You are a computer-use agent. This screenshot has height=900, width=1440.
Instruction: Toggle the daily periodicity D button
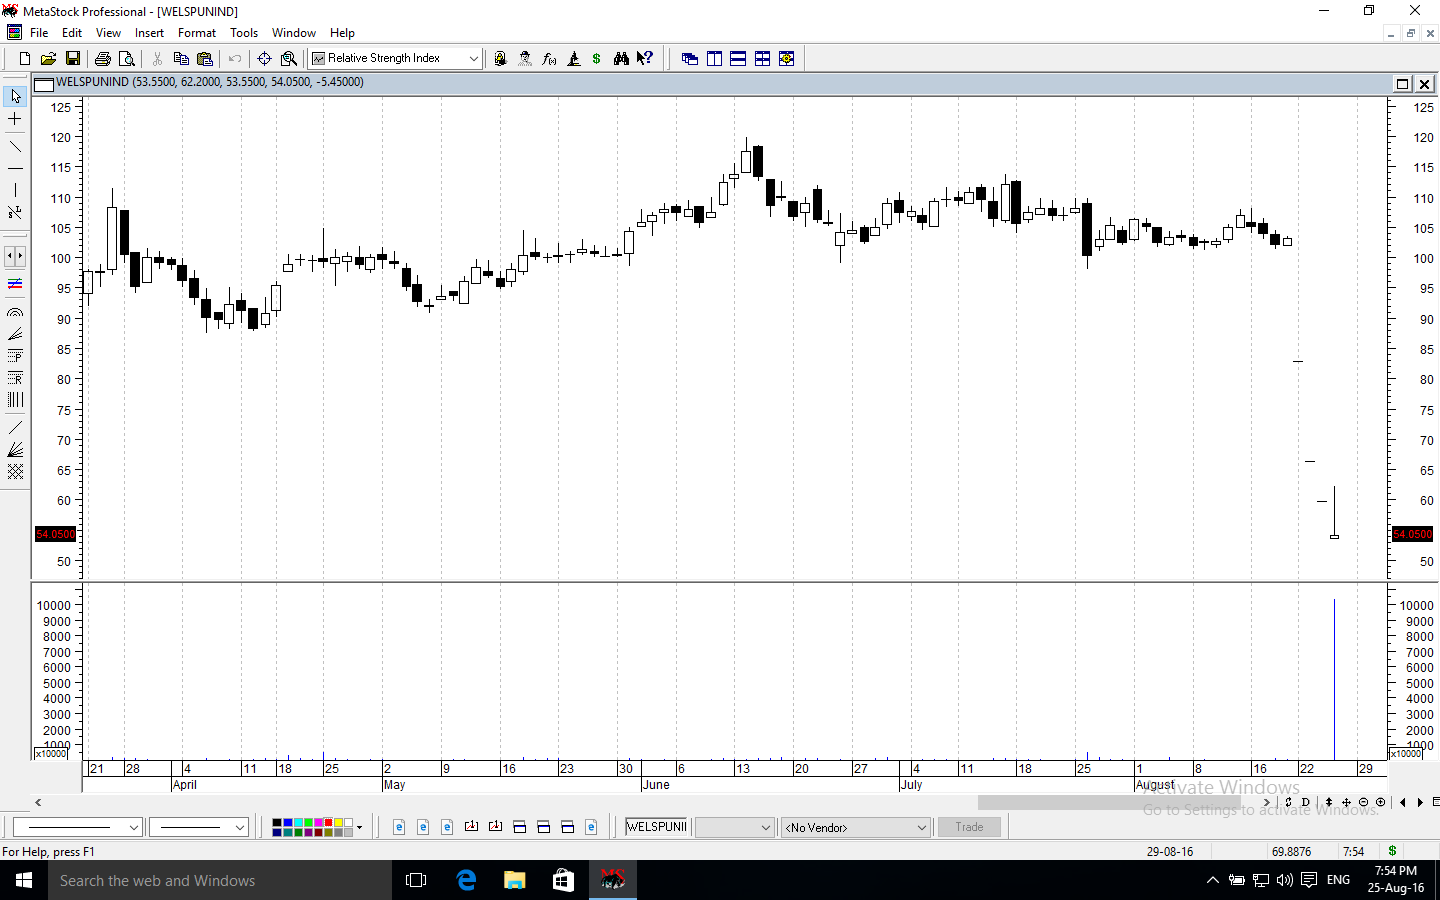point(1305,802)
